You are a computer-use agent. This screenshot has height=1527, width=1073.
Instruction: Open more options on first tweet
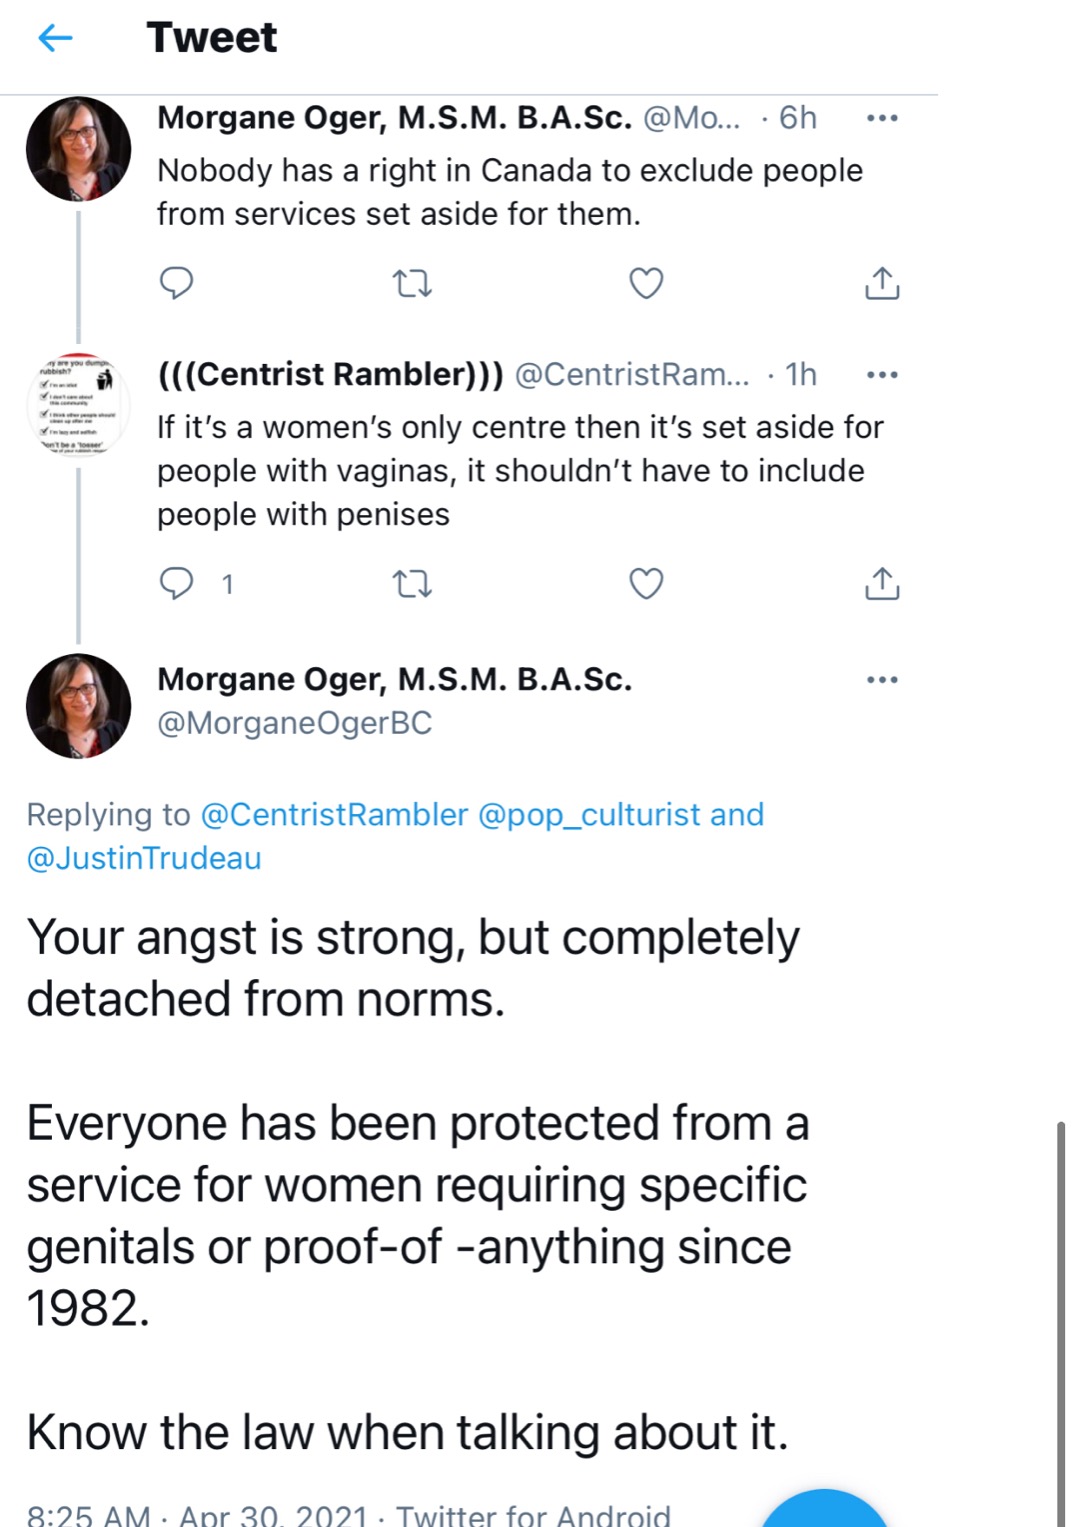click(882, 119)
